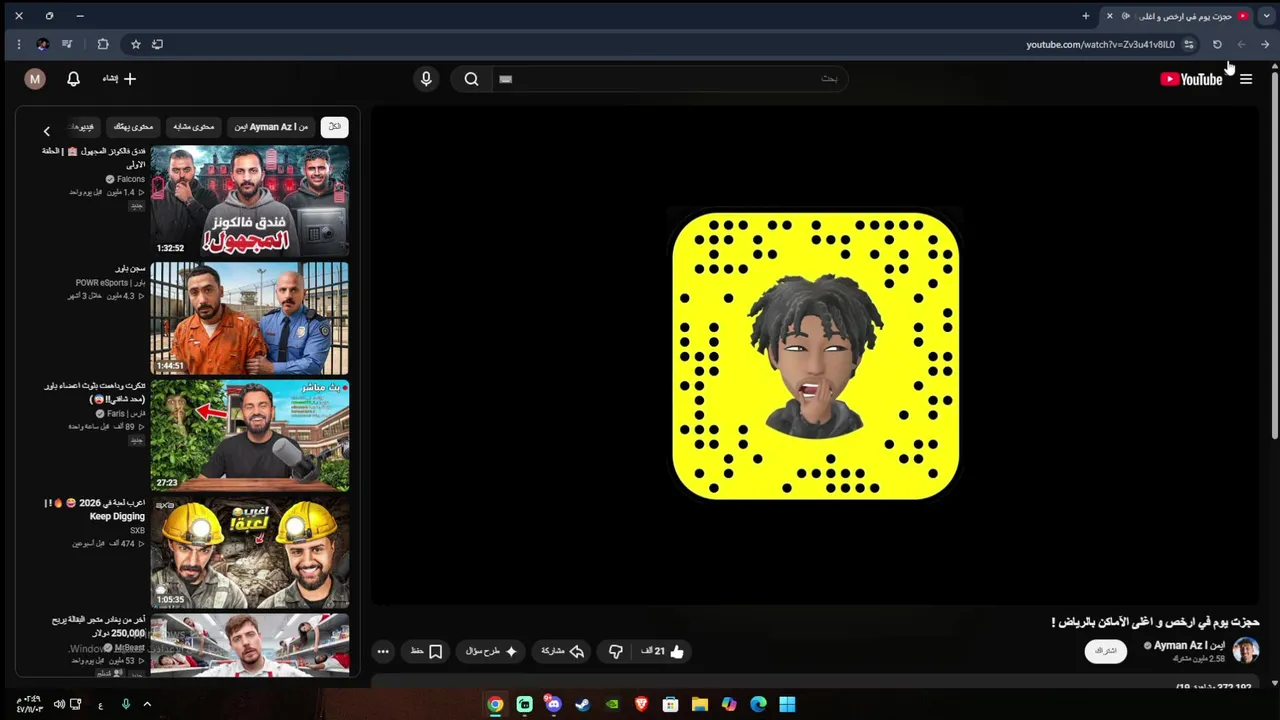The height and width of the screenshot is (720, 1280).
Task: Open the notifications bell
Action: point(73,79)
